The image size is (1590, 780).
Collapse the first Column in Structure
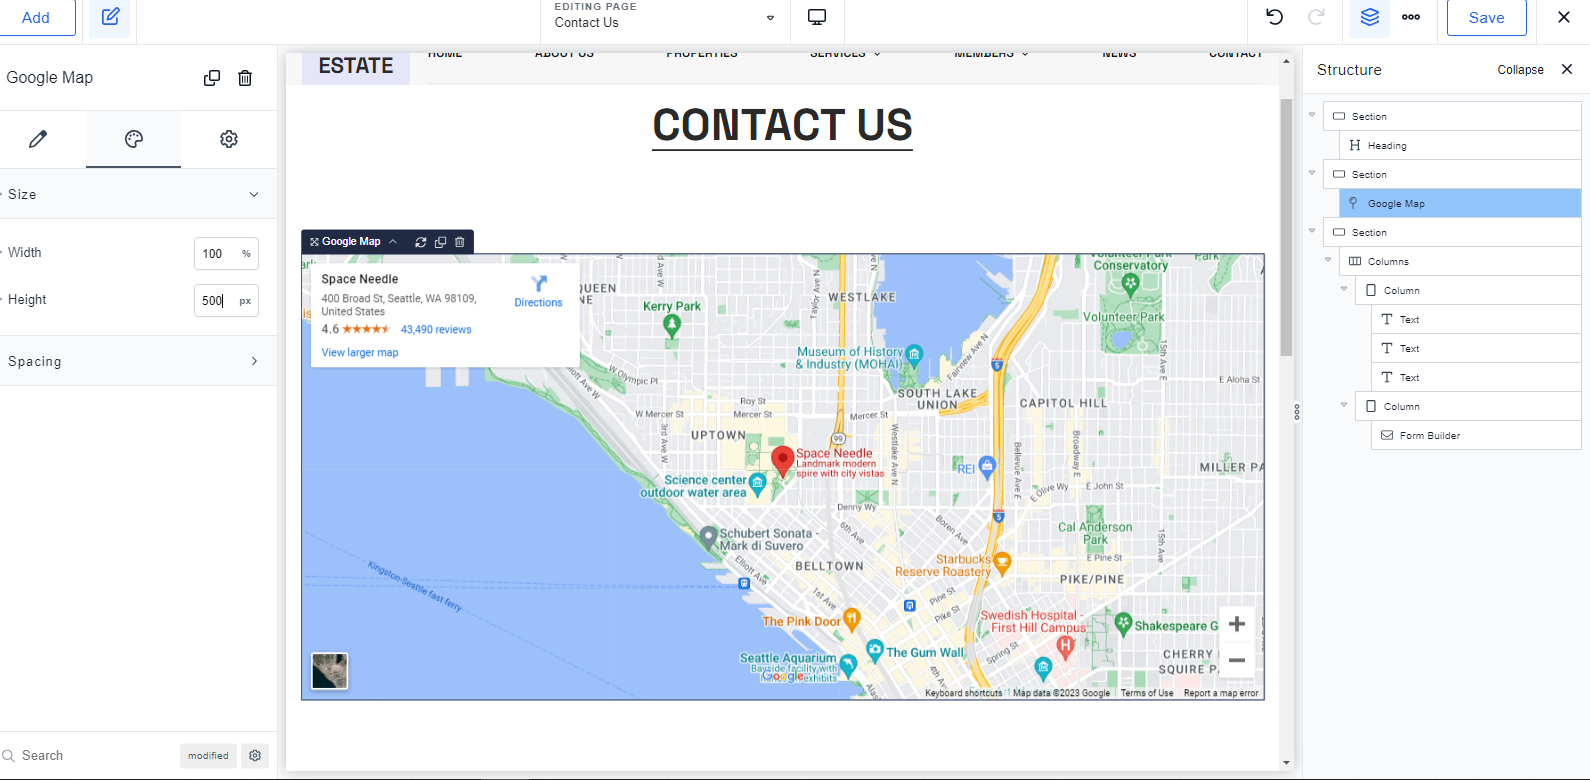coord(1344,289)
